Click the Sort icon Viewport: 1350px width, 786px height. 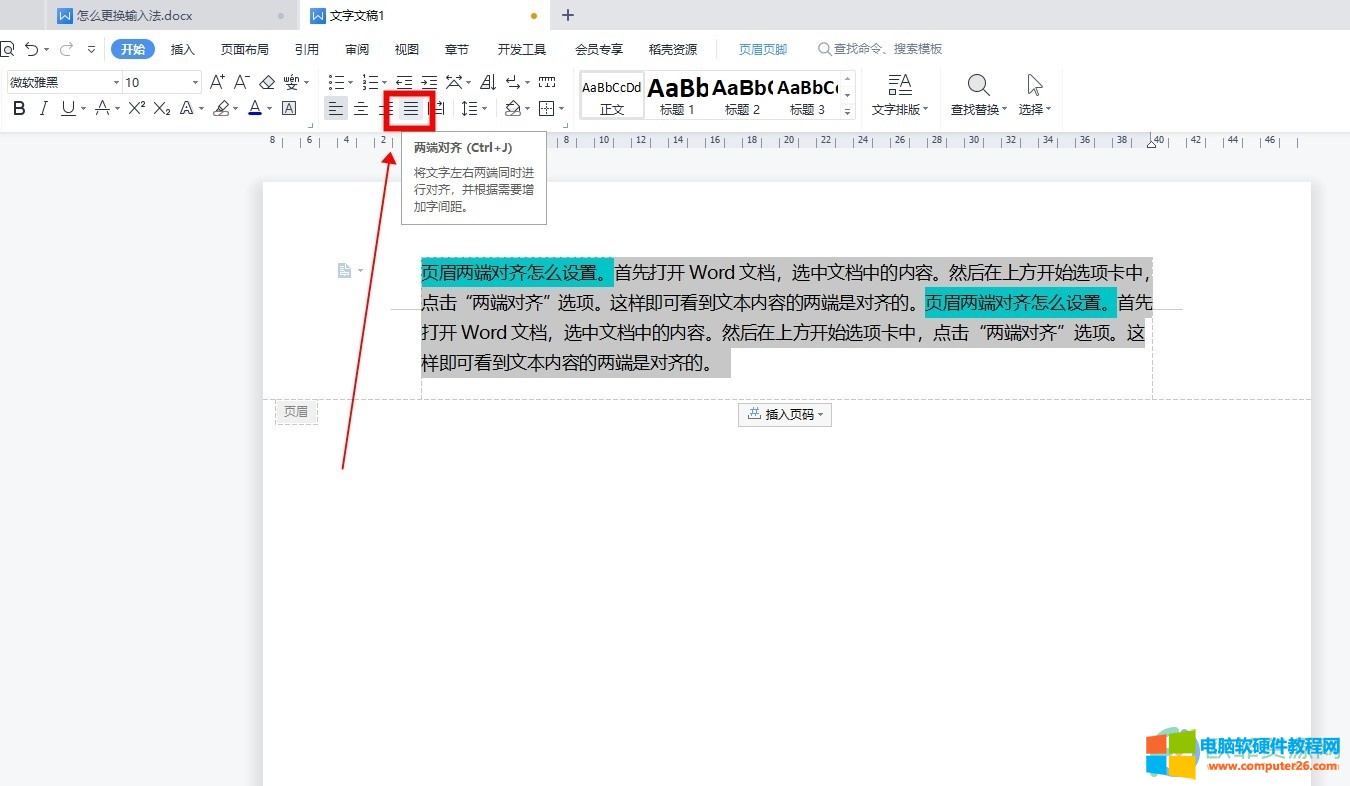[488, 82]
